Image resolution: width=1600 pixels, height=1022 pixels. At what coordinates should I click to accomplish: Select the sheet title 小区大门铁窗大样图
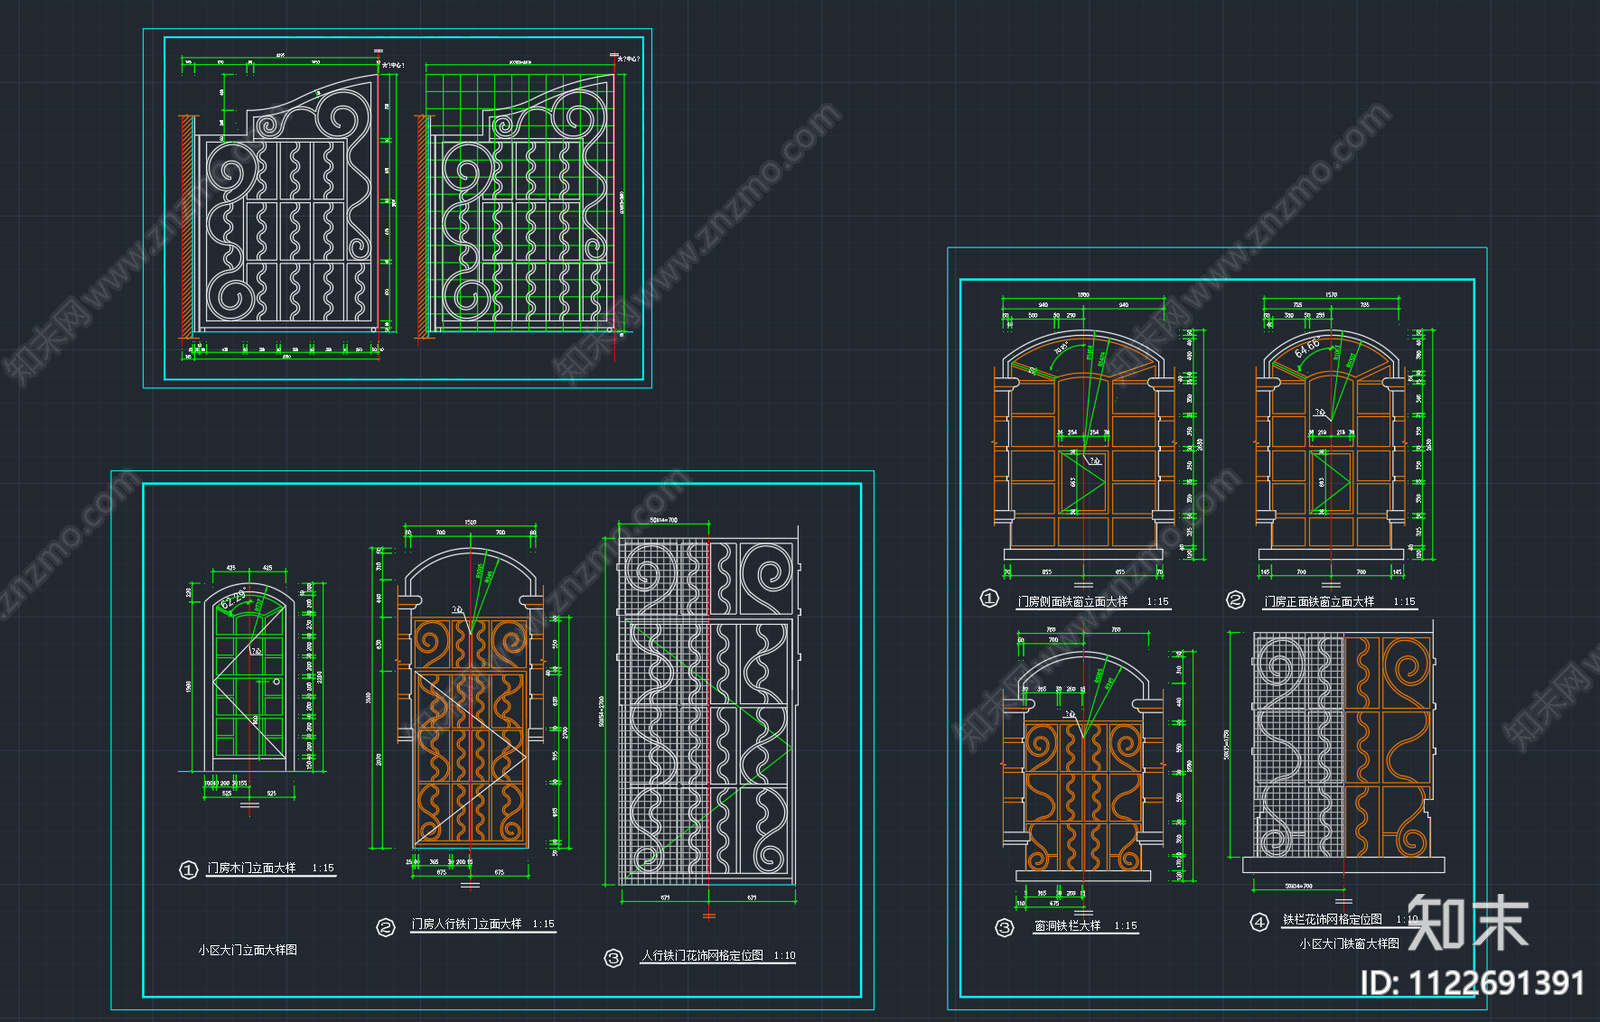(x=1349, y=943)
